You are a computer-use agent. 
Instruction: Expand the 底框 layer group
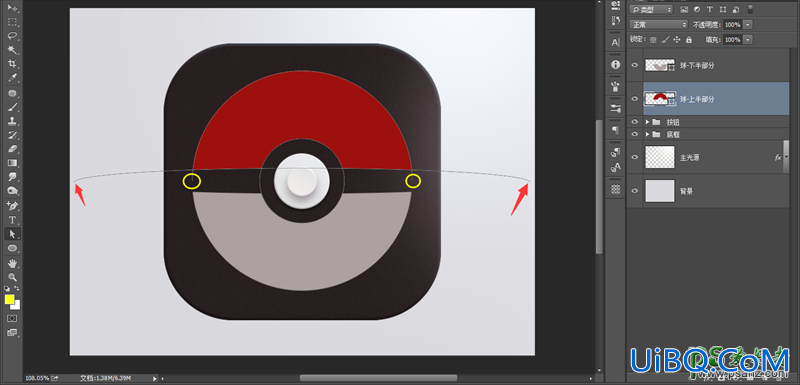click(647, 134)
